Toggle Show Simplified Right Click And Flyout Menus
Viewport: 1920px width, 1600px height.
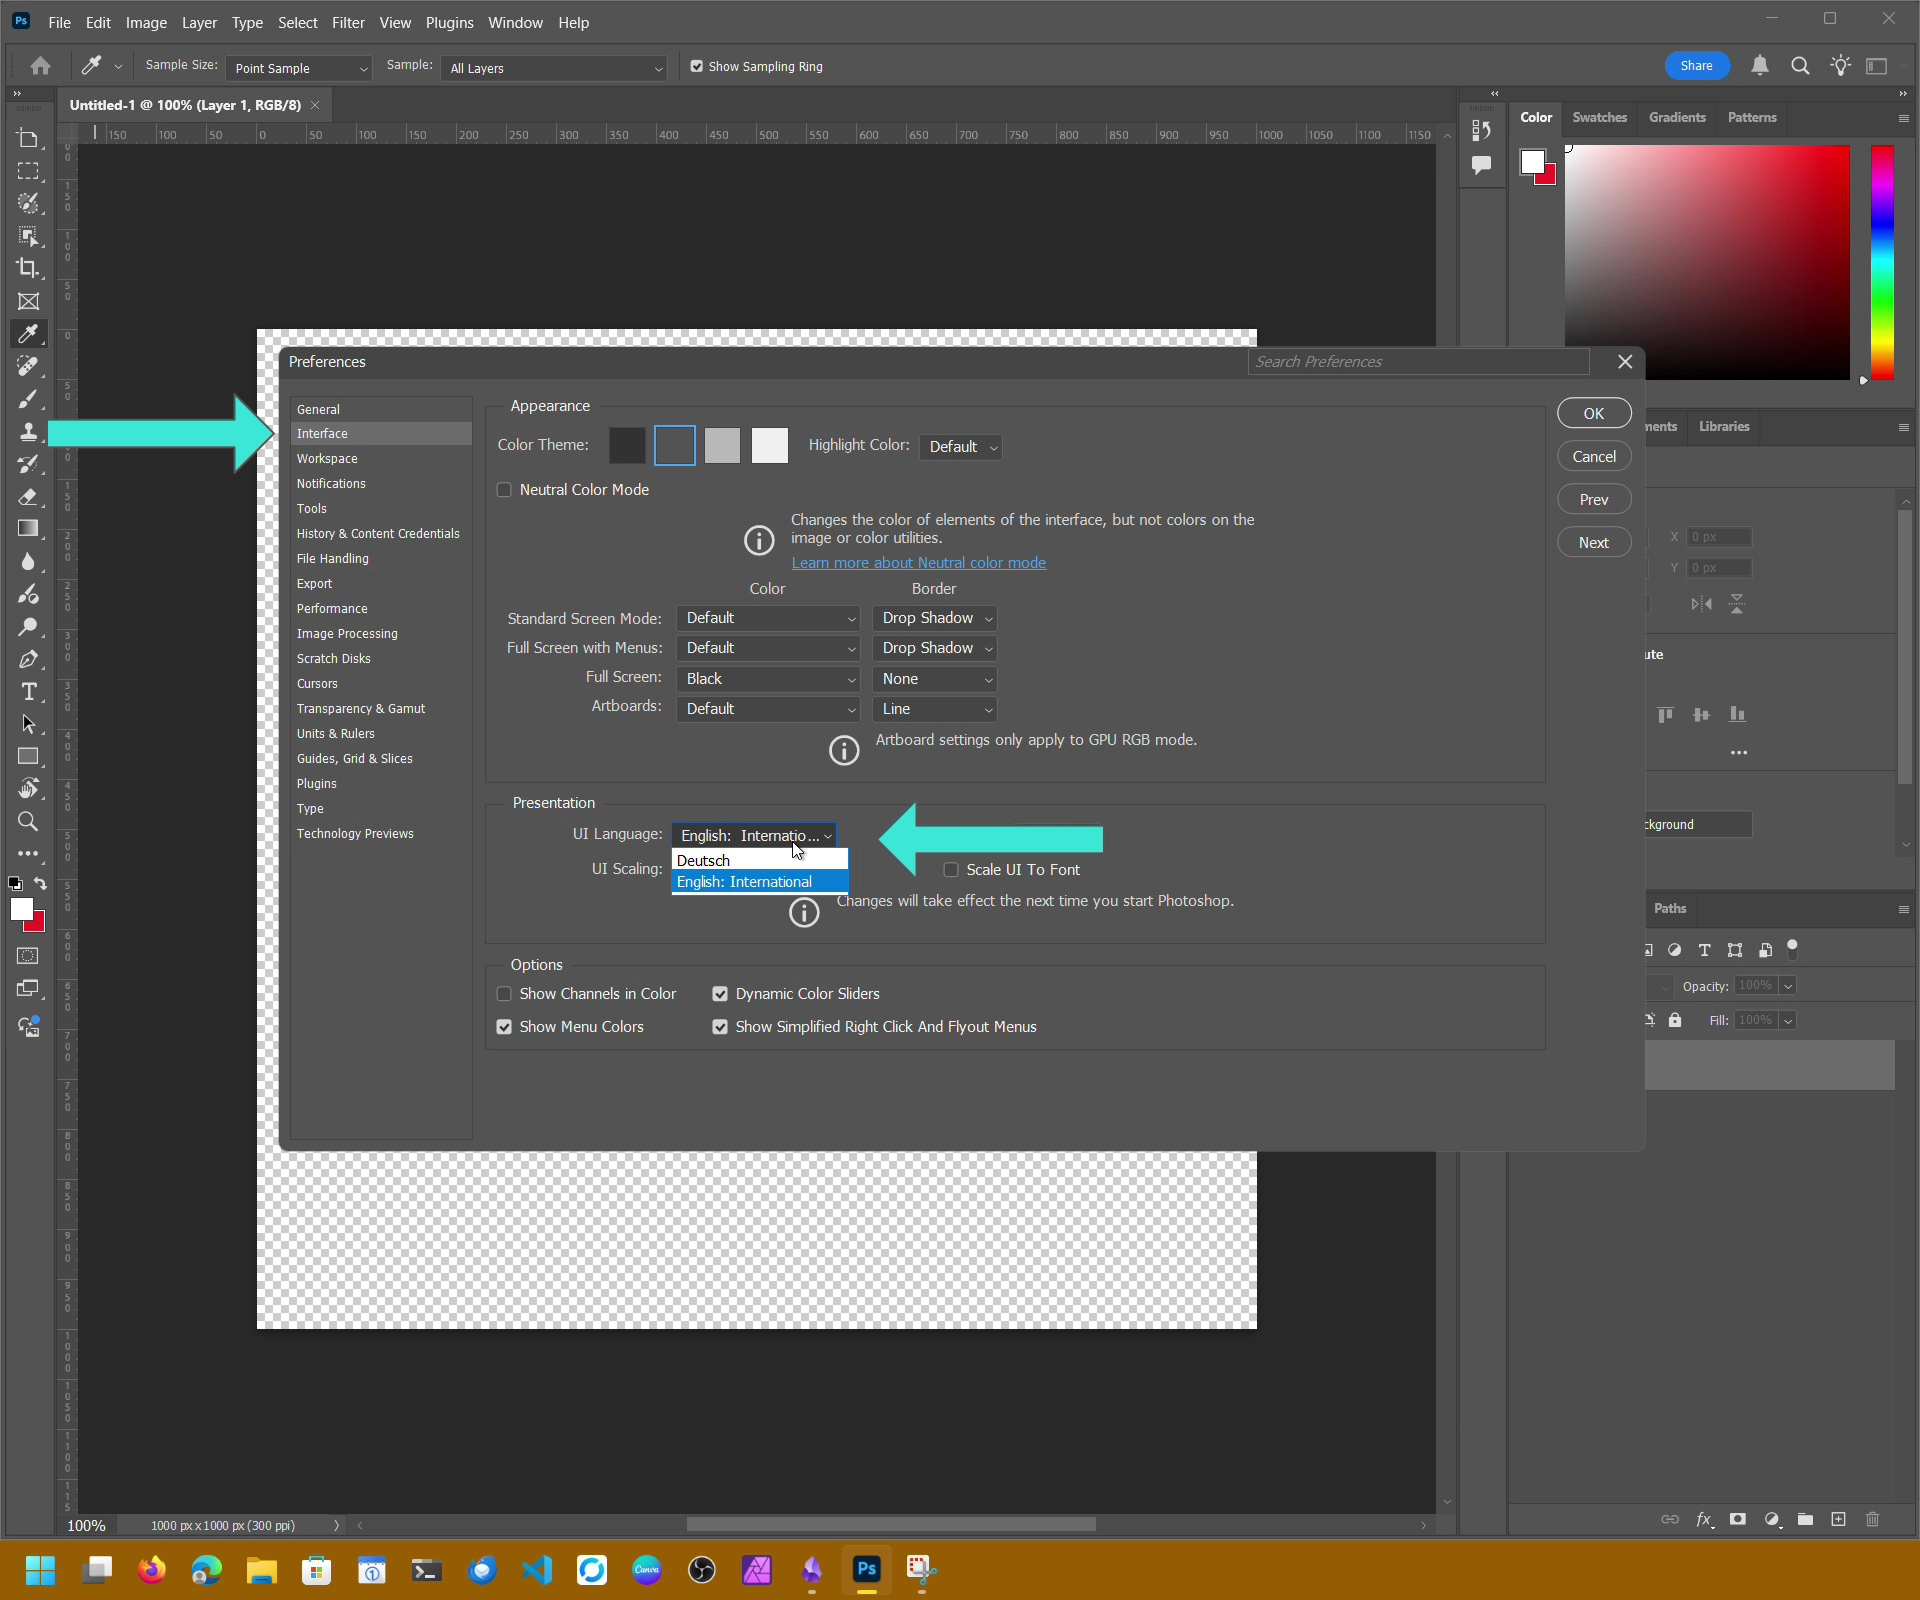tap(720, 1027)
